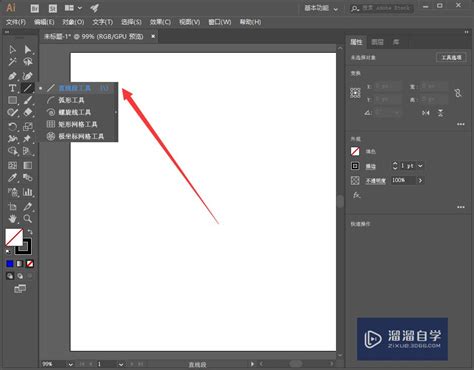Pick the Eyedropper tool

click(x=12, y=177)
